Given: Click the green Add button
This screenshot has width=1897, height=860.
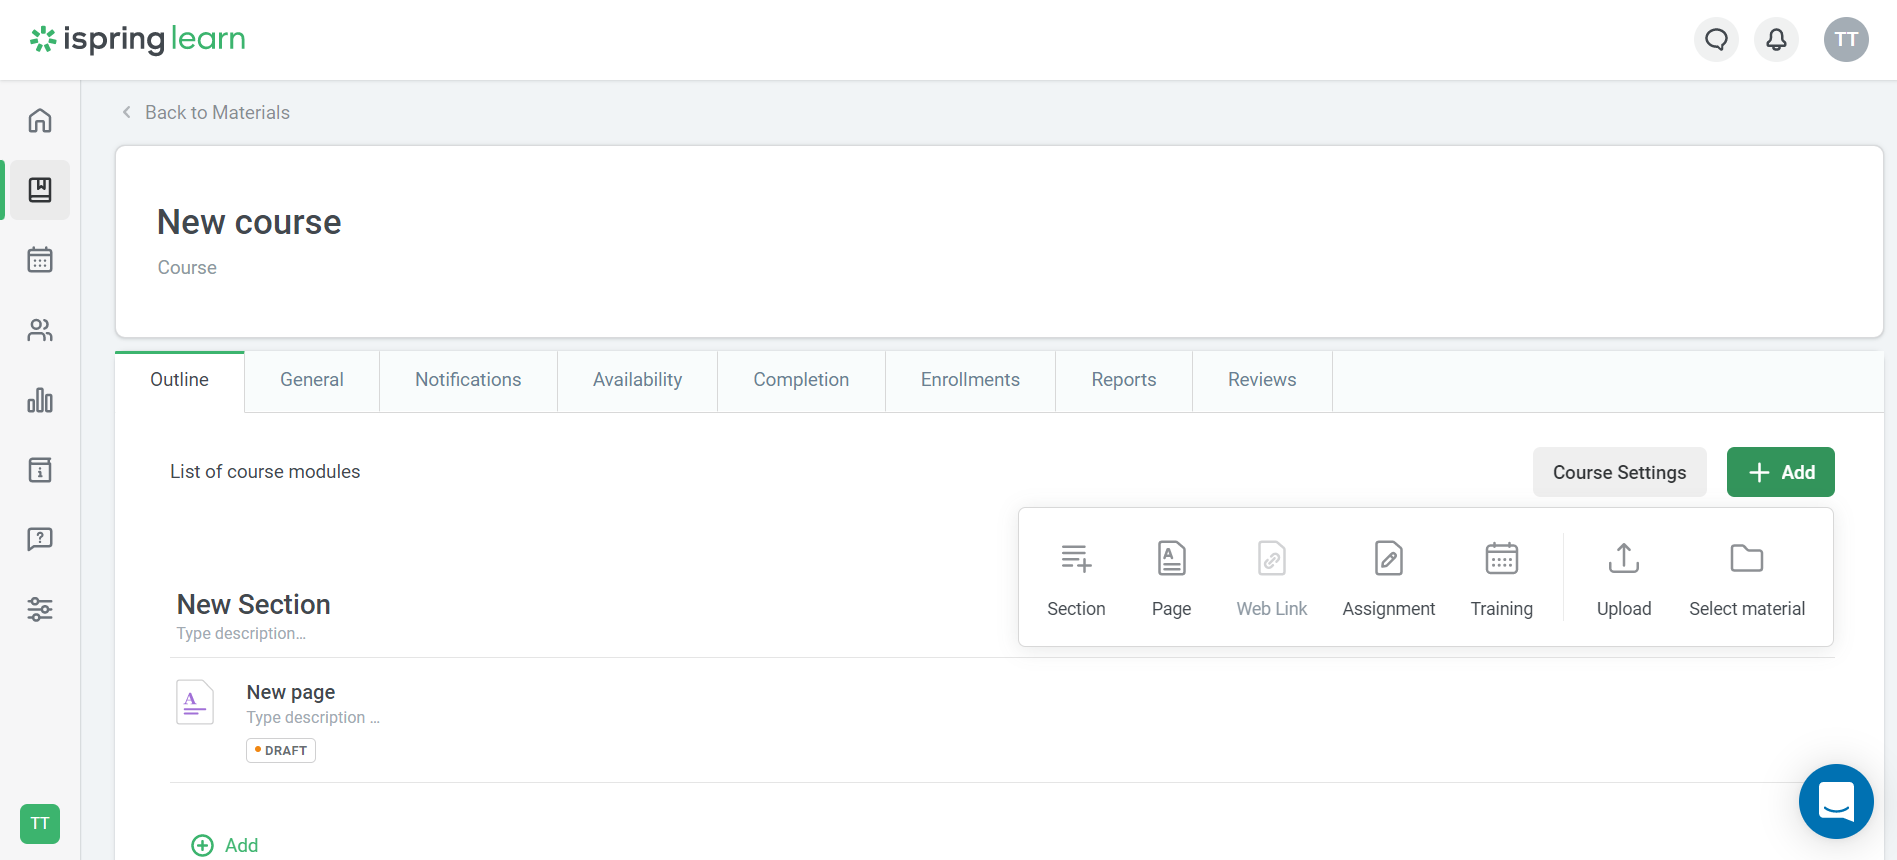Looking at the screenshot, I should pyautogui.click(x=1781, y=472).
